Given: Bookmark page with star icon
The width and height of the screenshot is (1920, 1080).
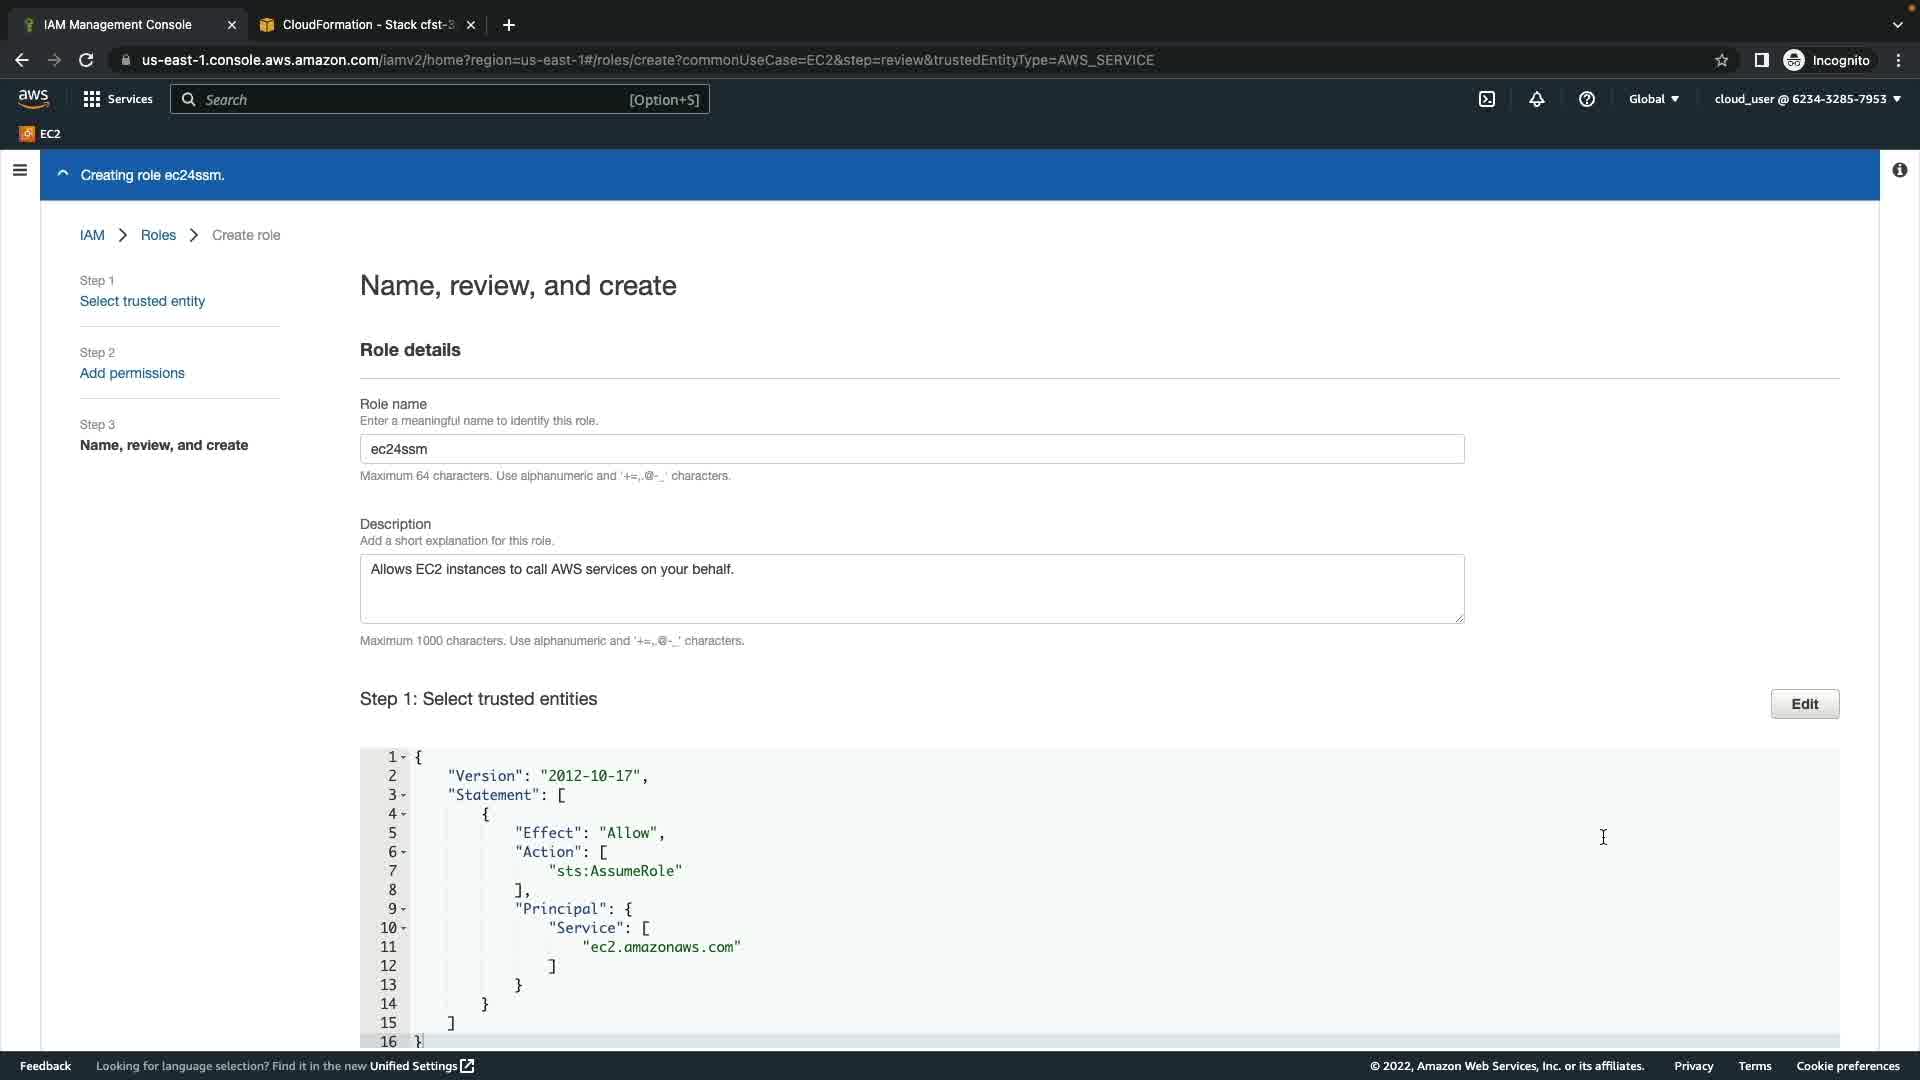Looking at the screenshot, I should (x=1721, y=60).
